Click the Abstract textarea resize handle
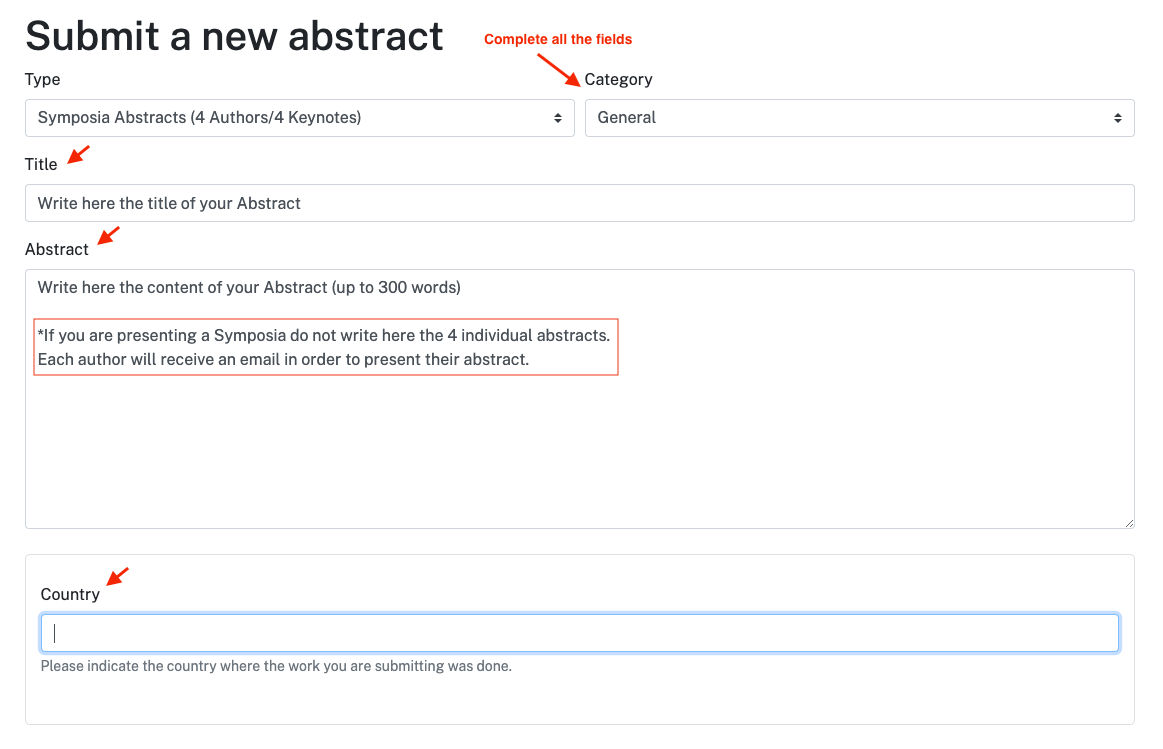 pos(1129,523)
